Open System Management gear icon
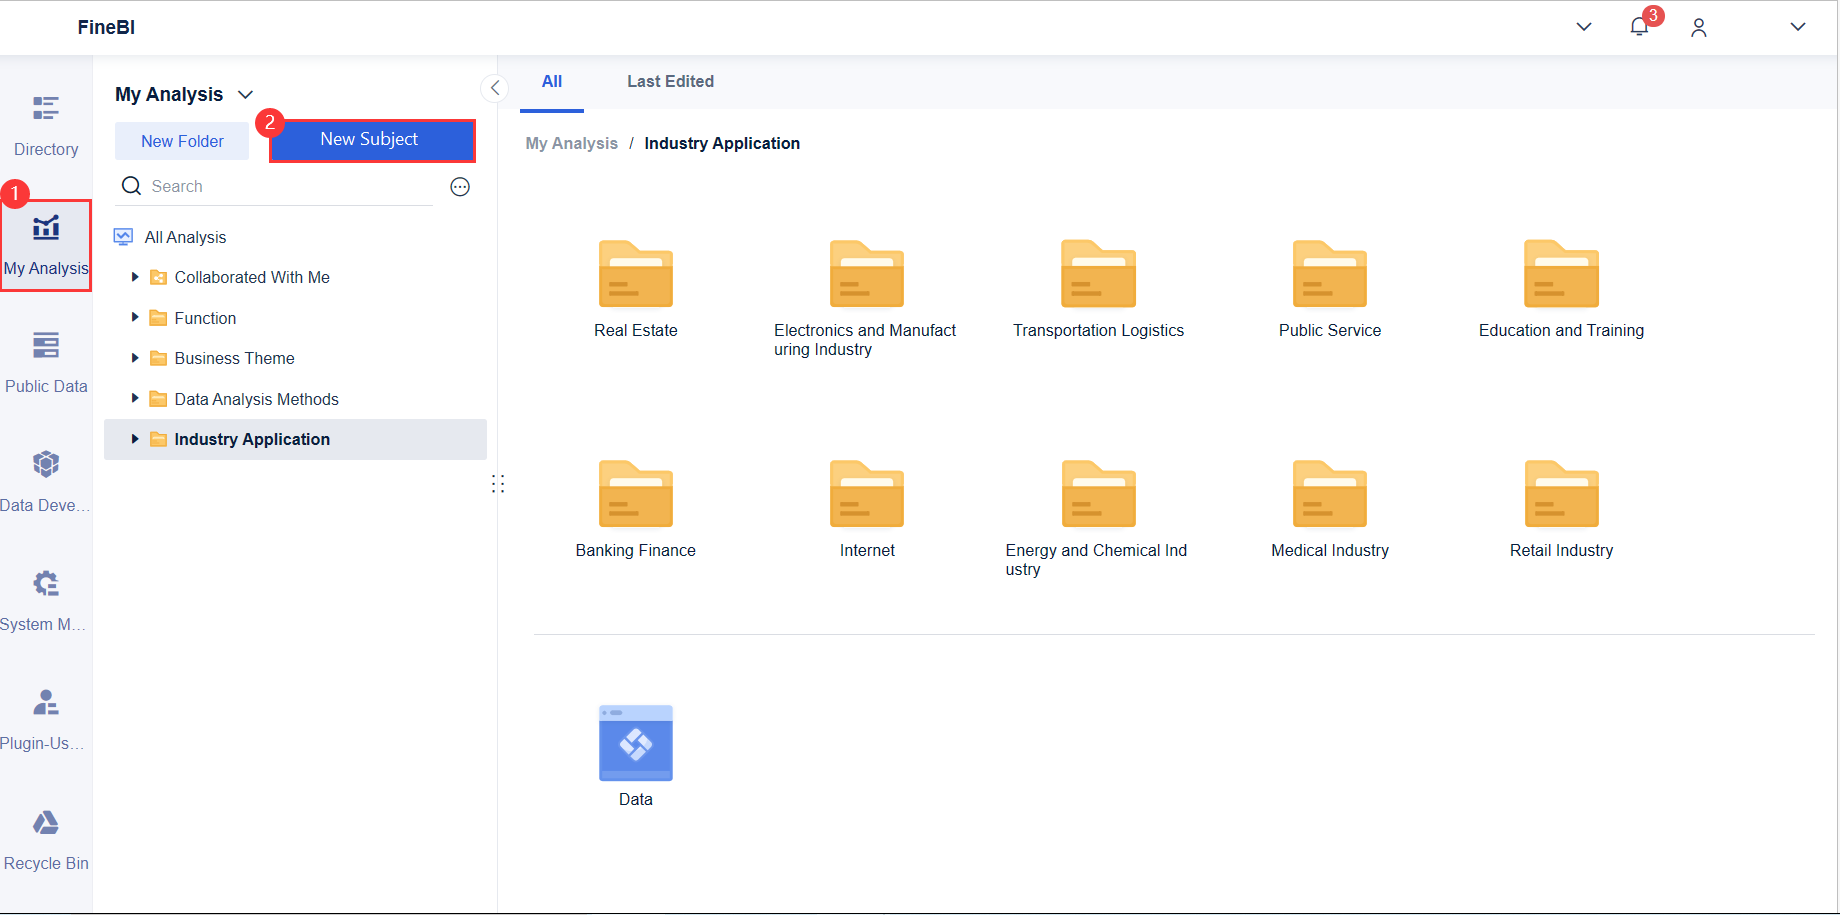The width and height of the screenshot is (1840, 915). click(46, 584)
